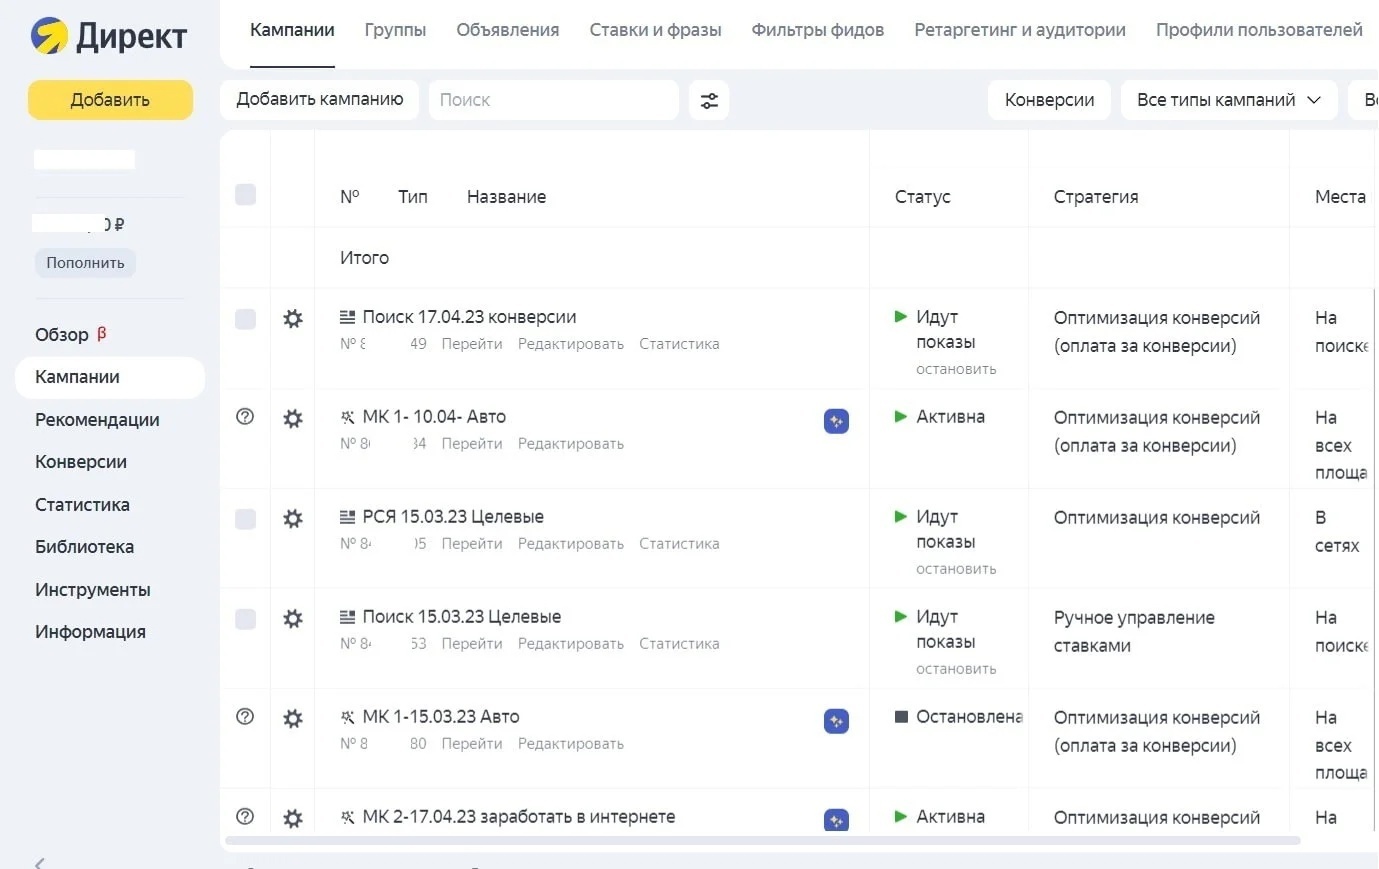Click Конверсии button in toolbar
The height and width of the screenshot is (869, 1379).
coord(1049,100)
